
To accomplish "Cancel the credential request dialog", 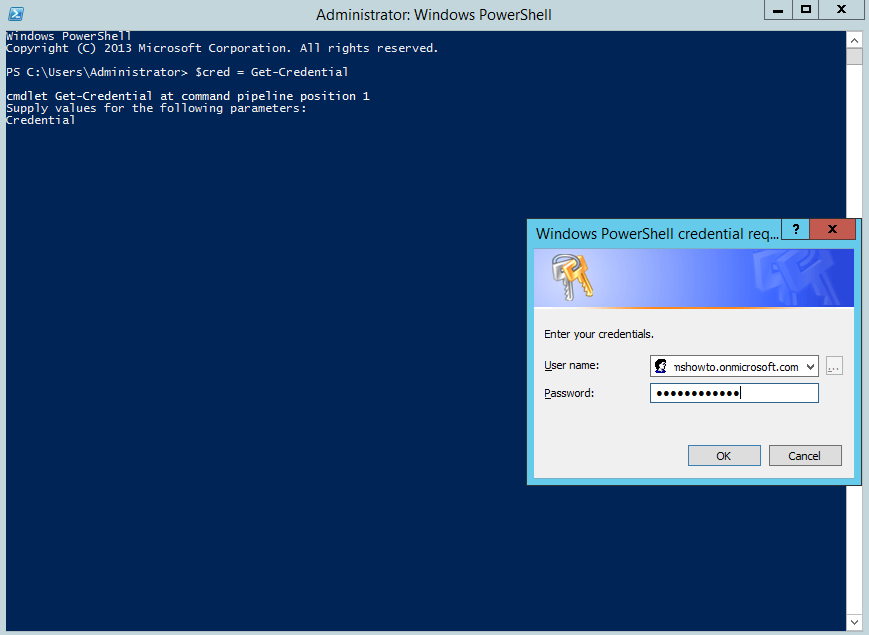I will click(x=805, y=455).
